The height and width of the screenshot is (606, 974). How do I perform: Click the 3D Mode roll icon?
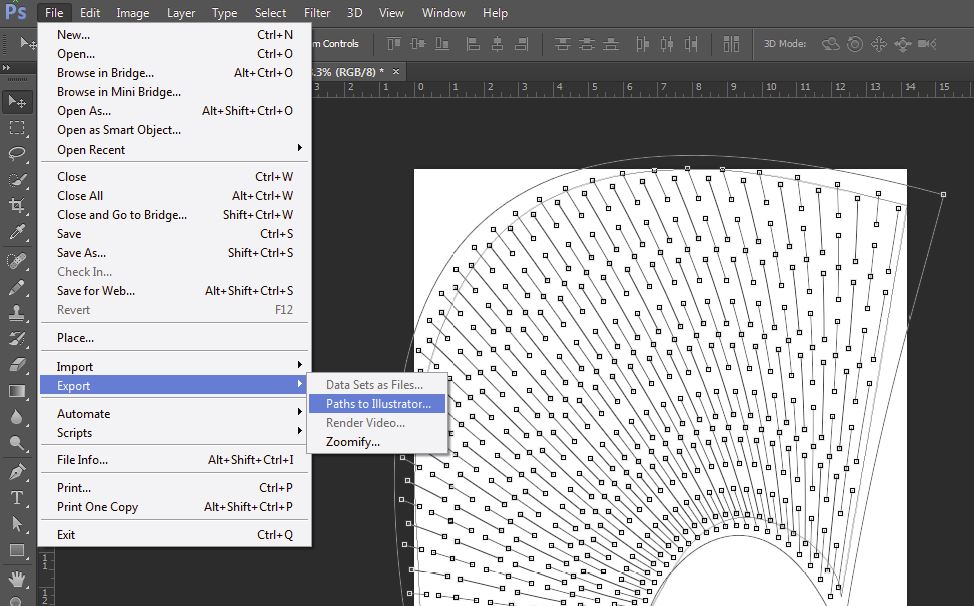pyautogui.click(x=855, y=44)
